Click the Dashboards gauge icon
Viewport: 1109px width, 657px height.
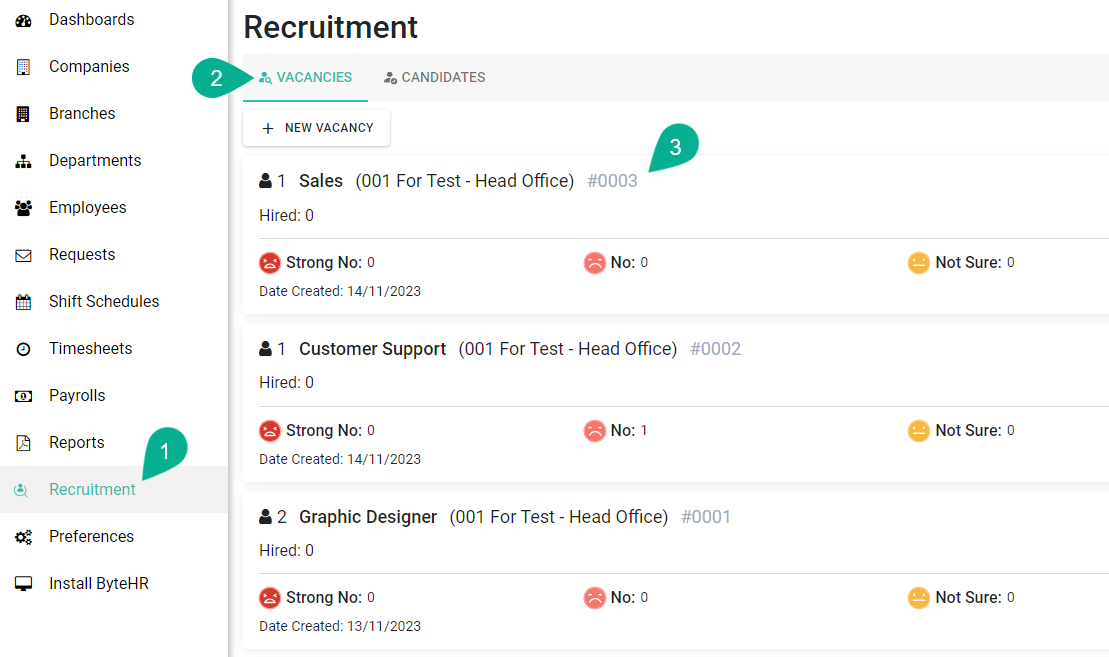tap(23, 20)
